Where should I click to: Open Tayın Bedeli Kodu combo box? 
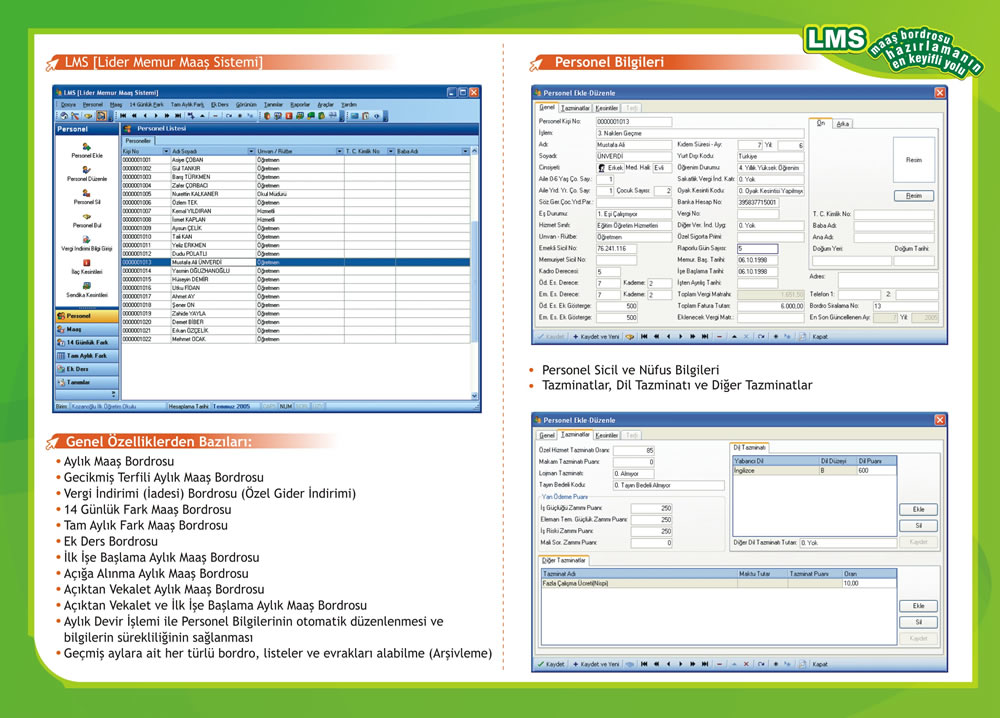coord(668,485)
